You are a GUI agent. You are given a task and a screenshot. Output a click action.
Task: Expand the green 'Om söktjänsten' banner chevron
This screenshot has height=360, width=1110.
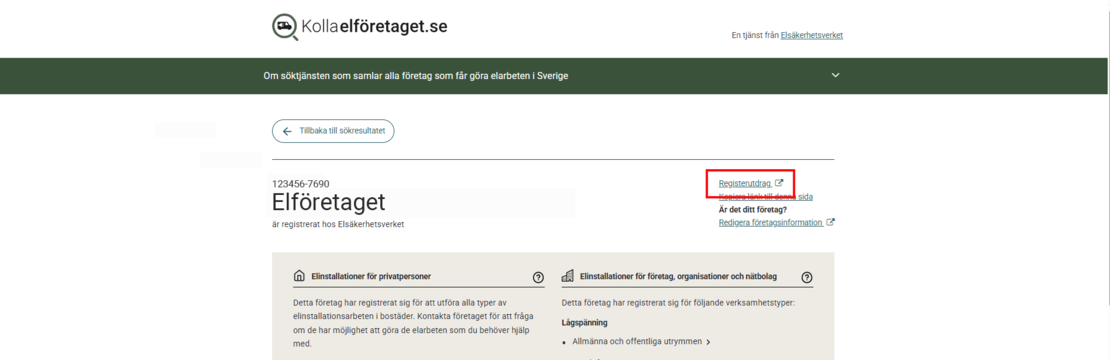pyautogui.click(x=835, y=75)
